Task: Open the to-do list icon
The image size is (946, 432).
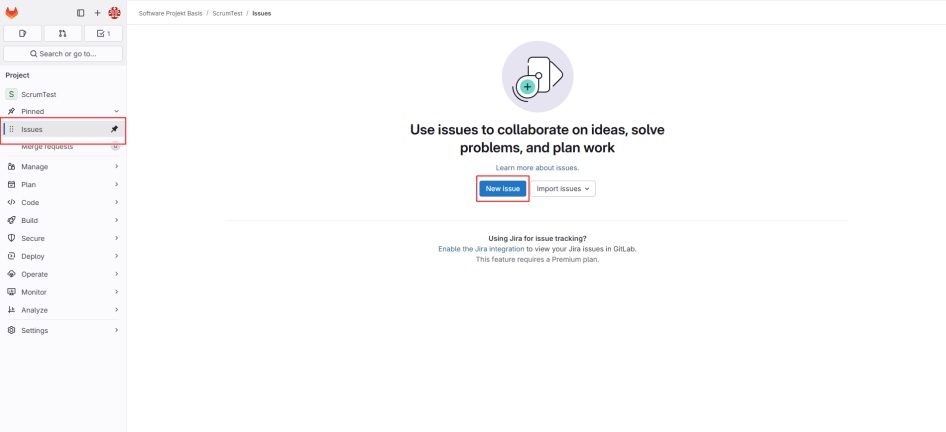Action: [x=102, y=33]
